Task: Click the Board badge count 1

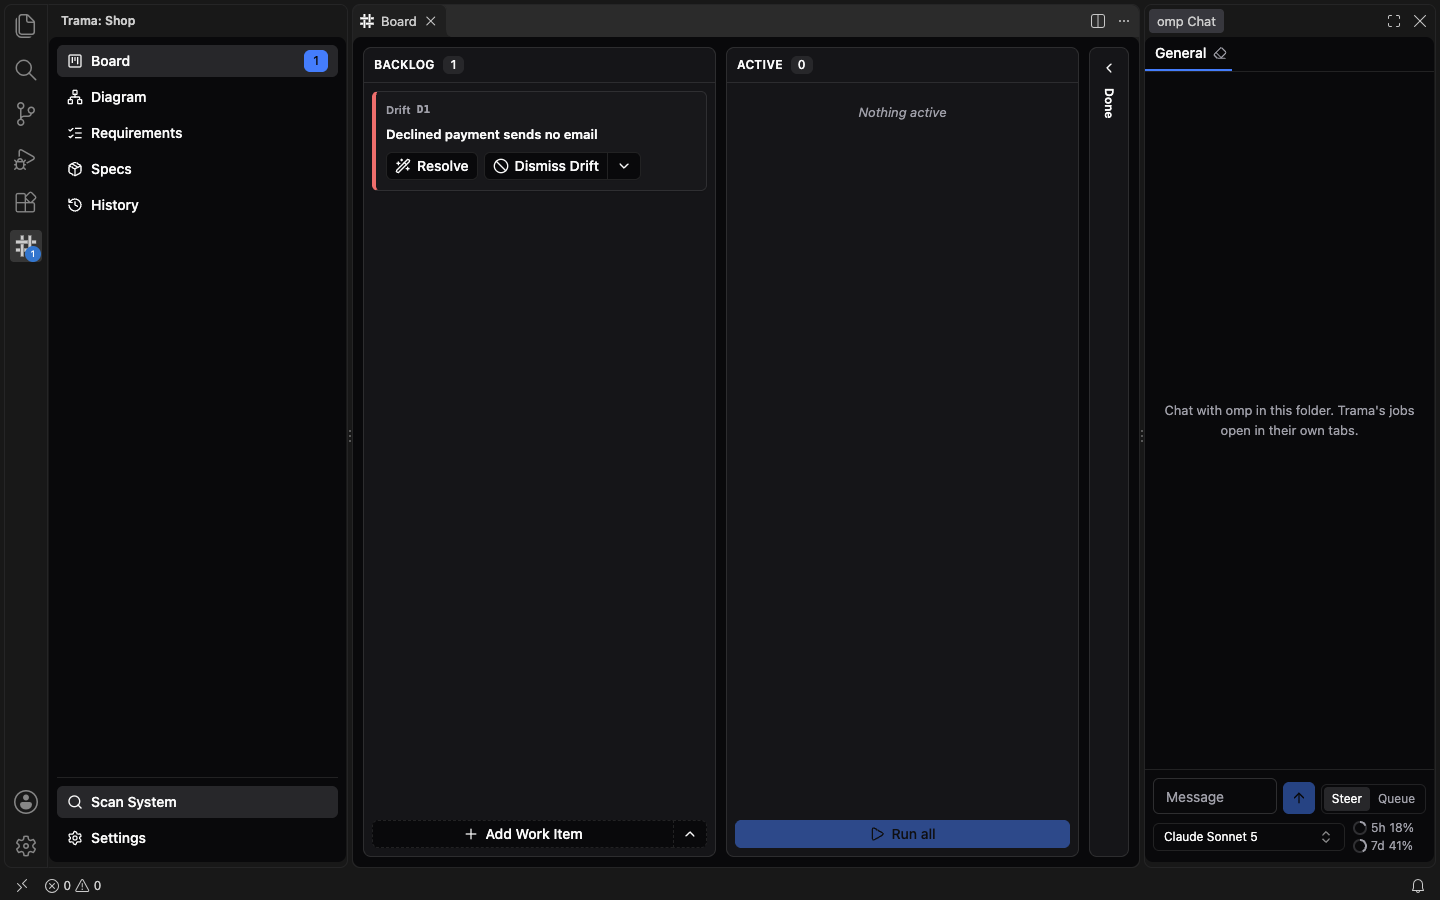Action: pos(316,61)
